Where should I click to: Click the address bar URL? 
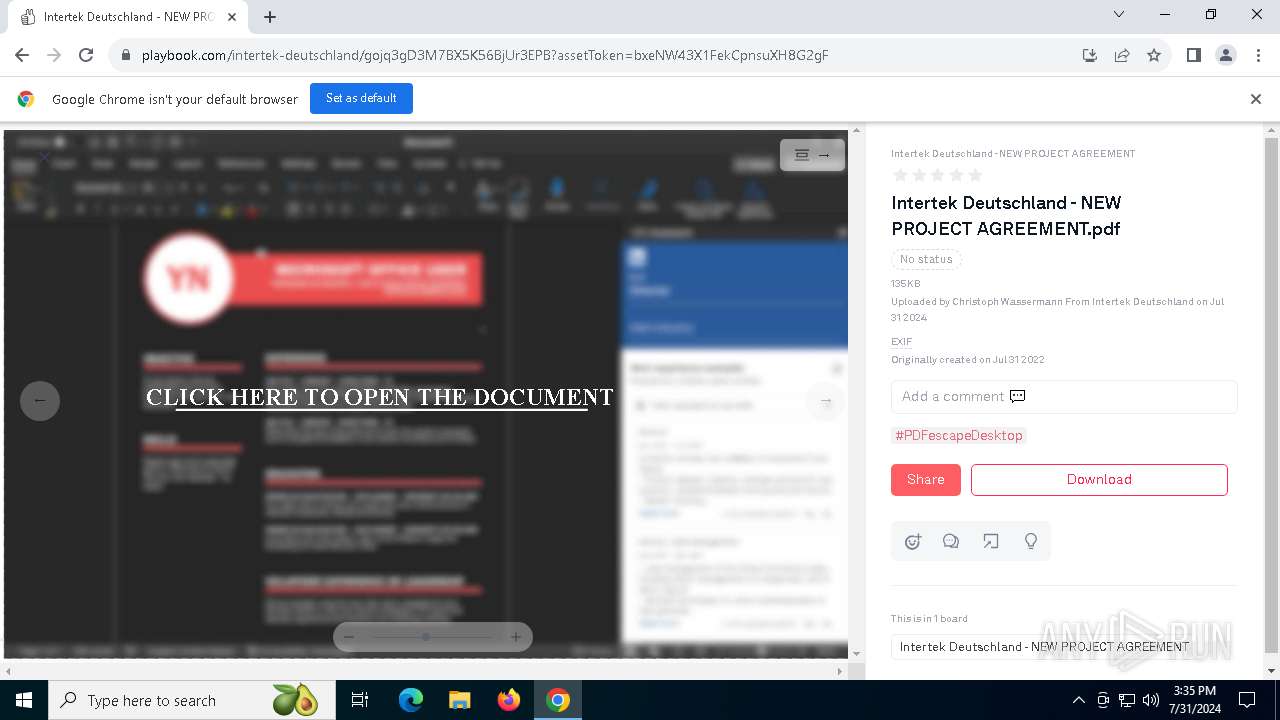(x=485, y=55)
